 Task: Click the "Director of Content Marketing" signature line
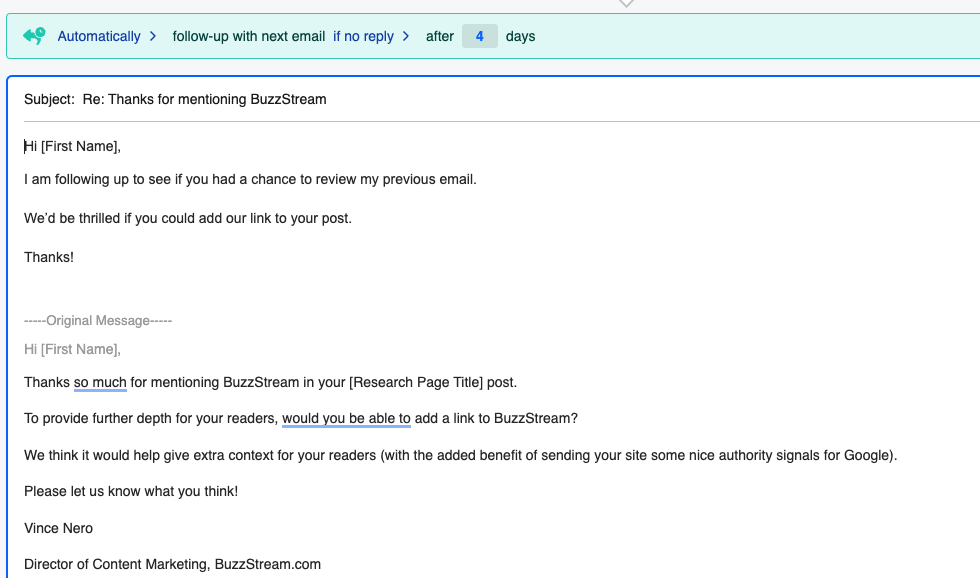[172, 564]
